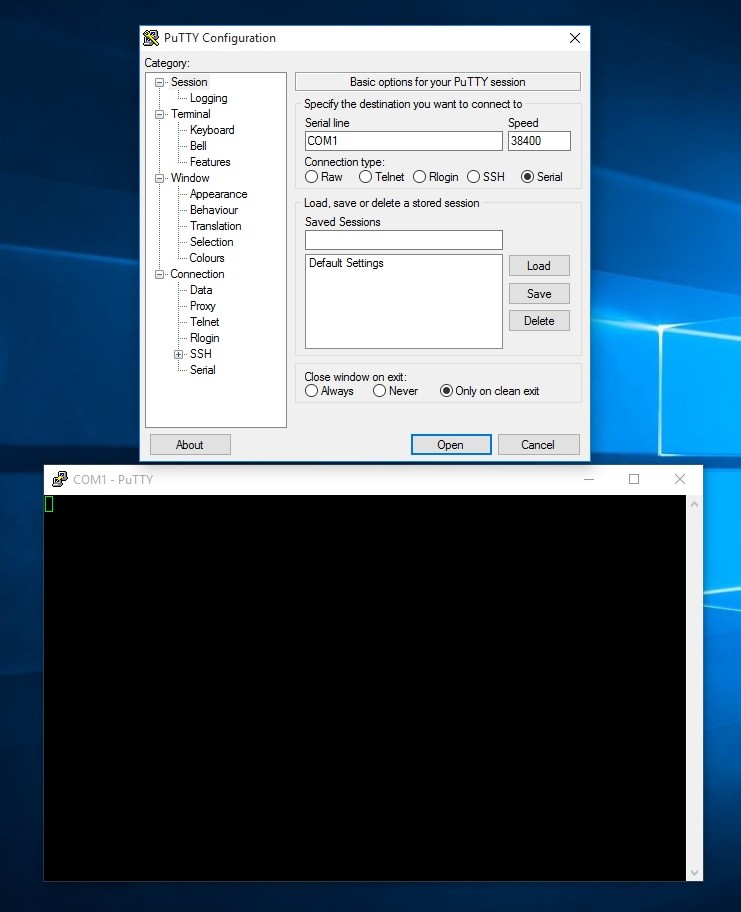Viewport: 741px width, 912px height.
Task: Click the About button
Action: (190, 445)
